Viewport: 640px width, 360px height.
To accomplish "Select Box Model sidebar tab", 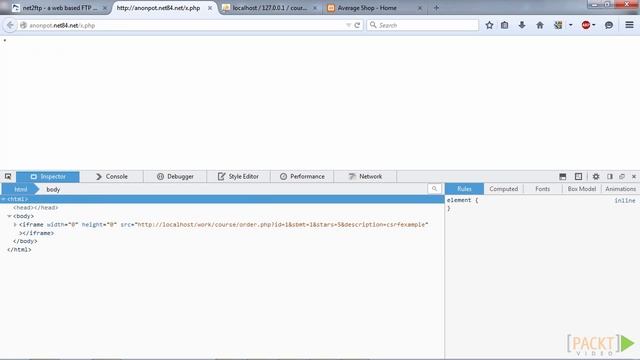I will [581, 189].
